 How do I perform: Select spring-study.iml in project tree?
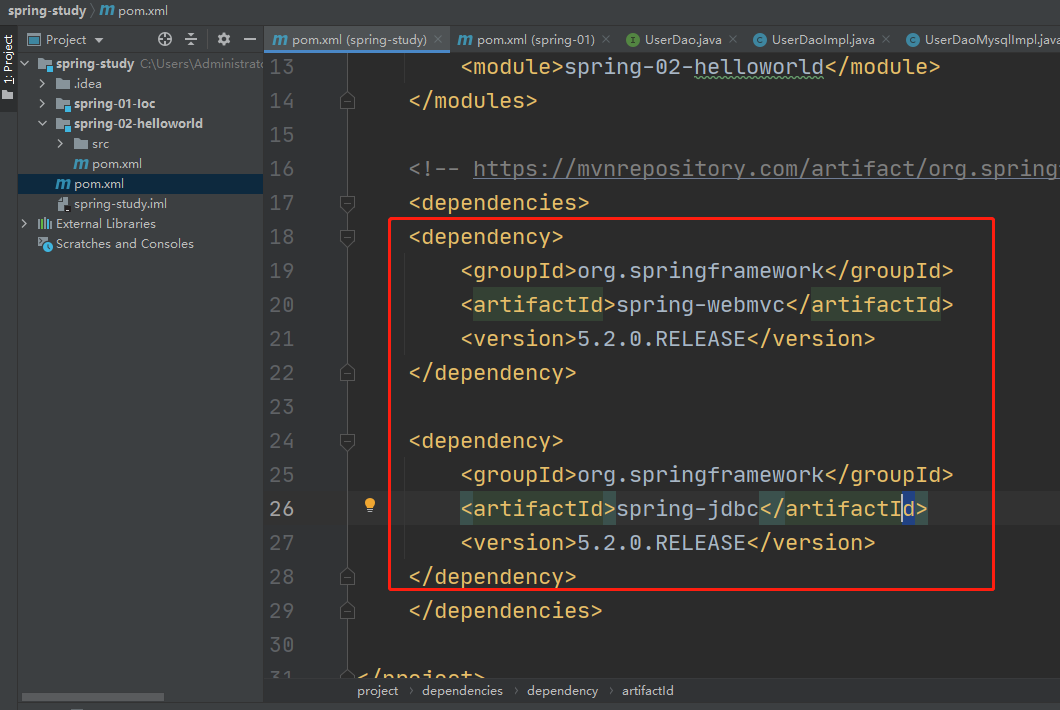point(120,204)
